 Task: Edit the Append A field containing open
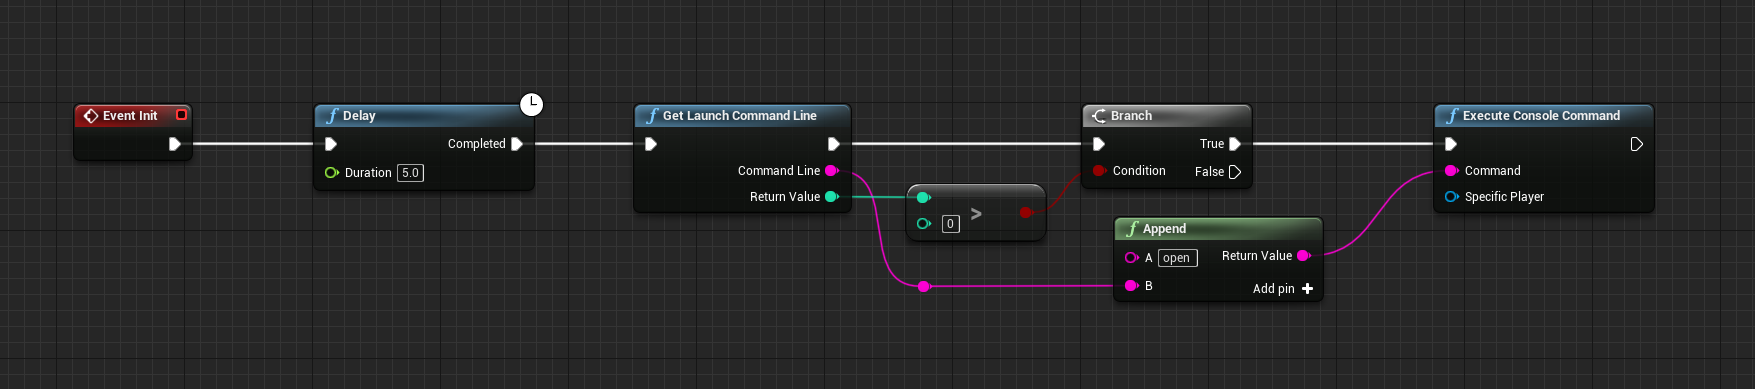[x=1177, y=258]
